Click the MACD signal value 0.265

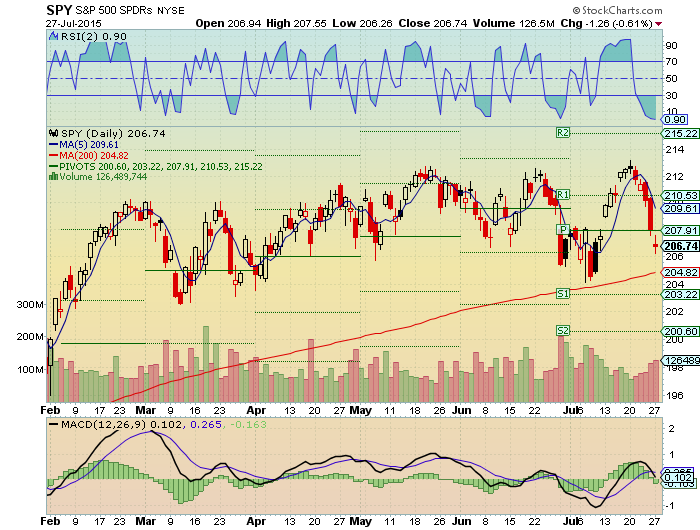[x=206, y=424]
